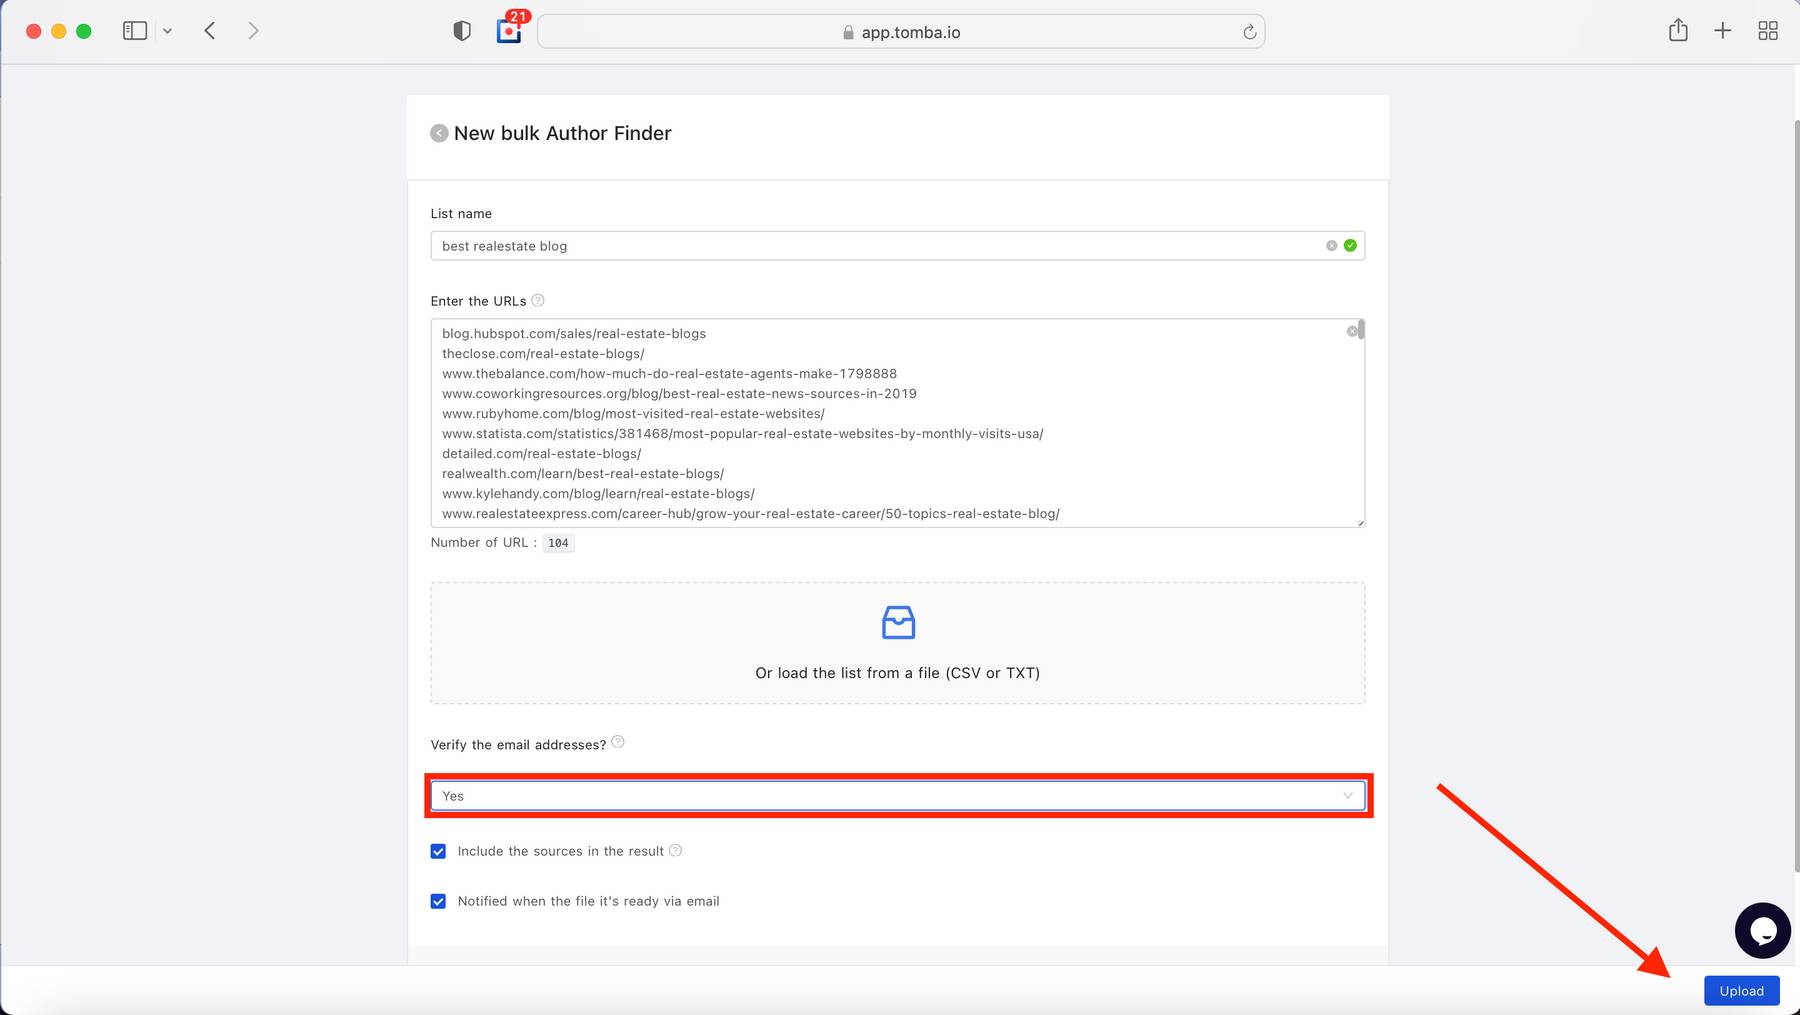Click the 104 URL count badge
Screen dimensions: 1800x1015
point(558,543)
